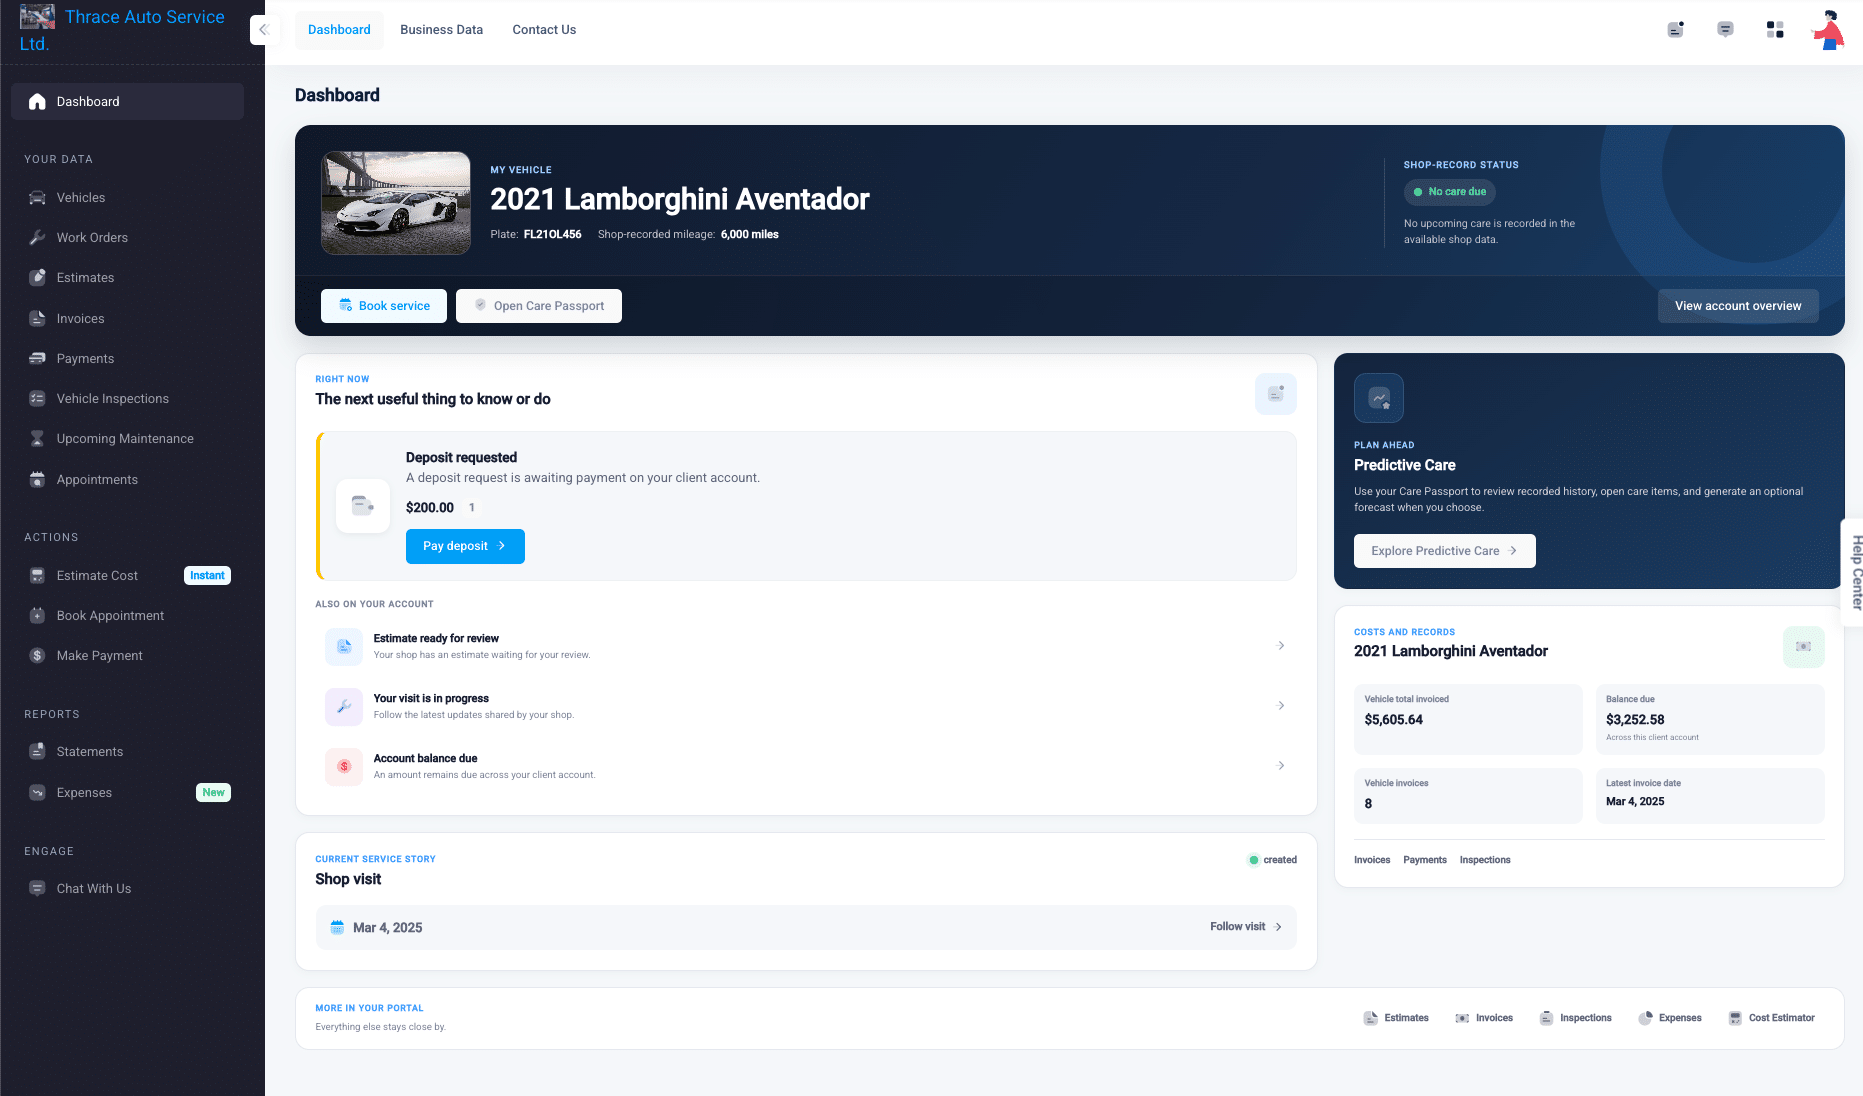Click the Mar 4, 2025 shop visit date
The height and width of the screenshot is (1096, 1863).
coord(388,928)
